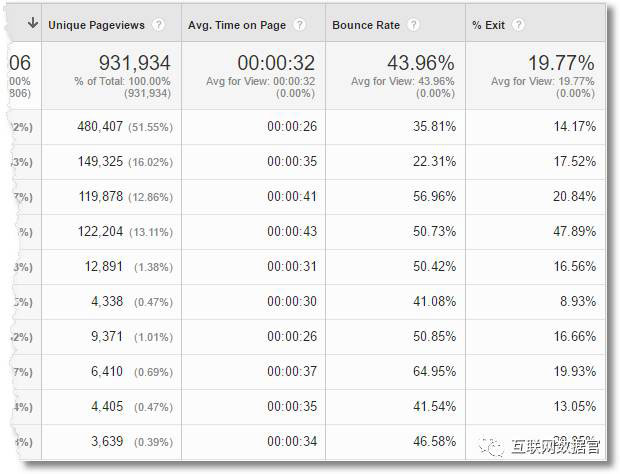Viewport: 620px width, 474px height.
Task: Click the 22.31% bounce rate cell
Action: pyautogui.click(x=432, y=162)
